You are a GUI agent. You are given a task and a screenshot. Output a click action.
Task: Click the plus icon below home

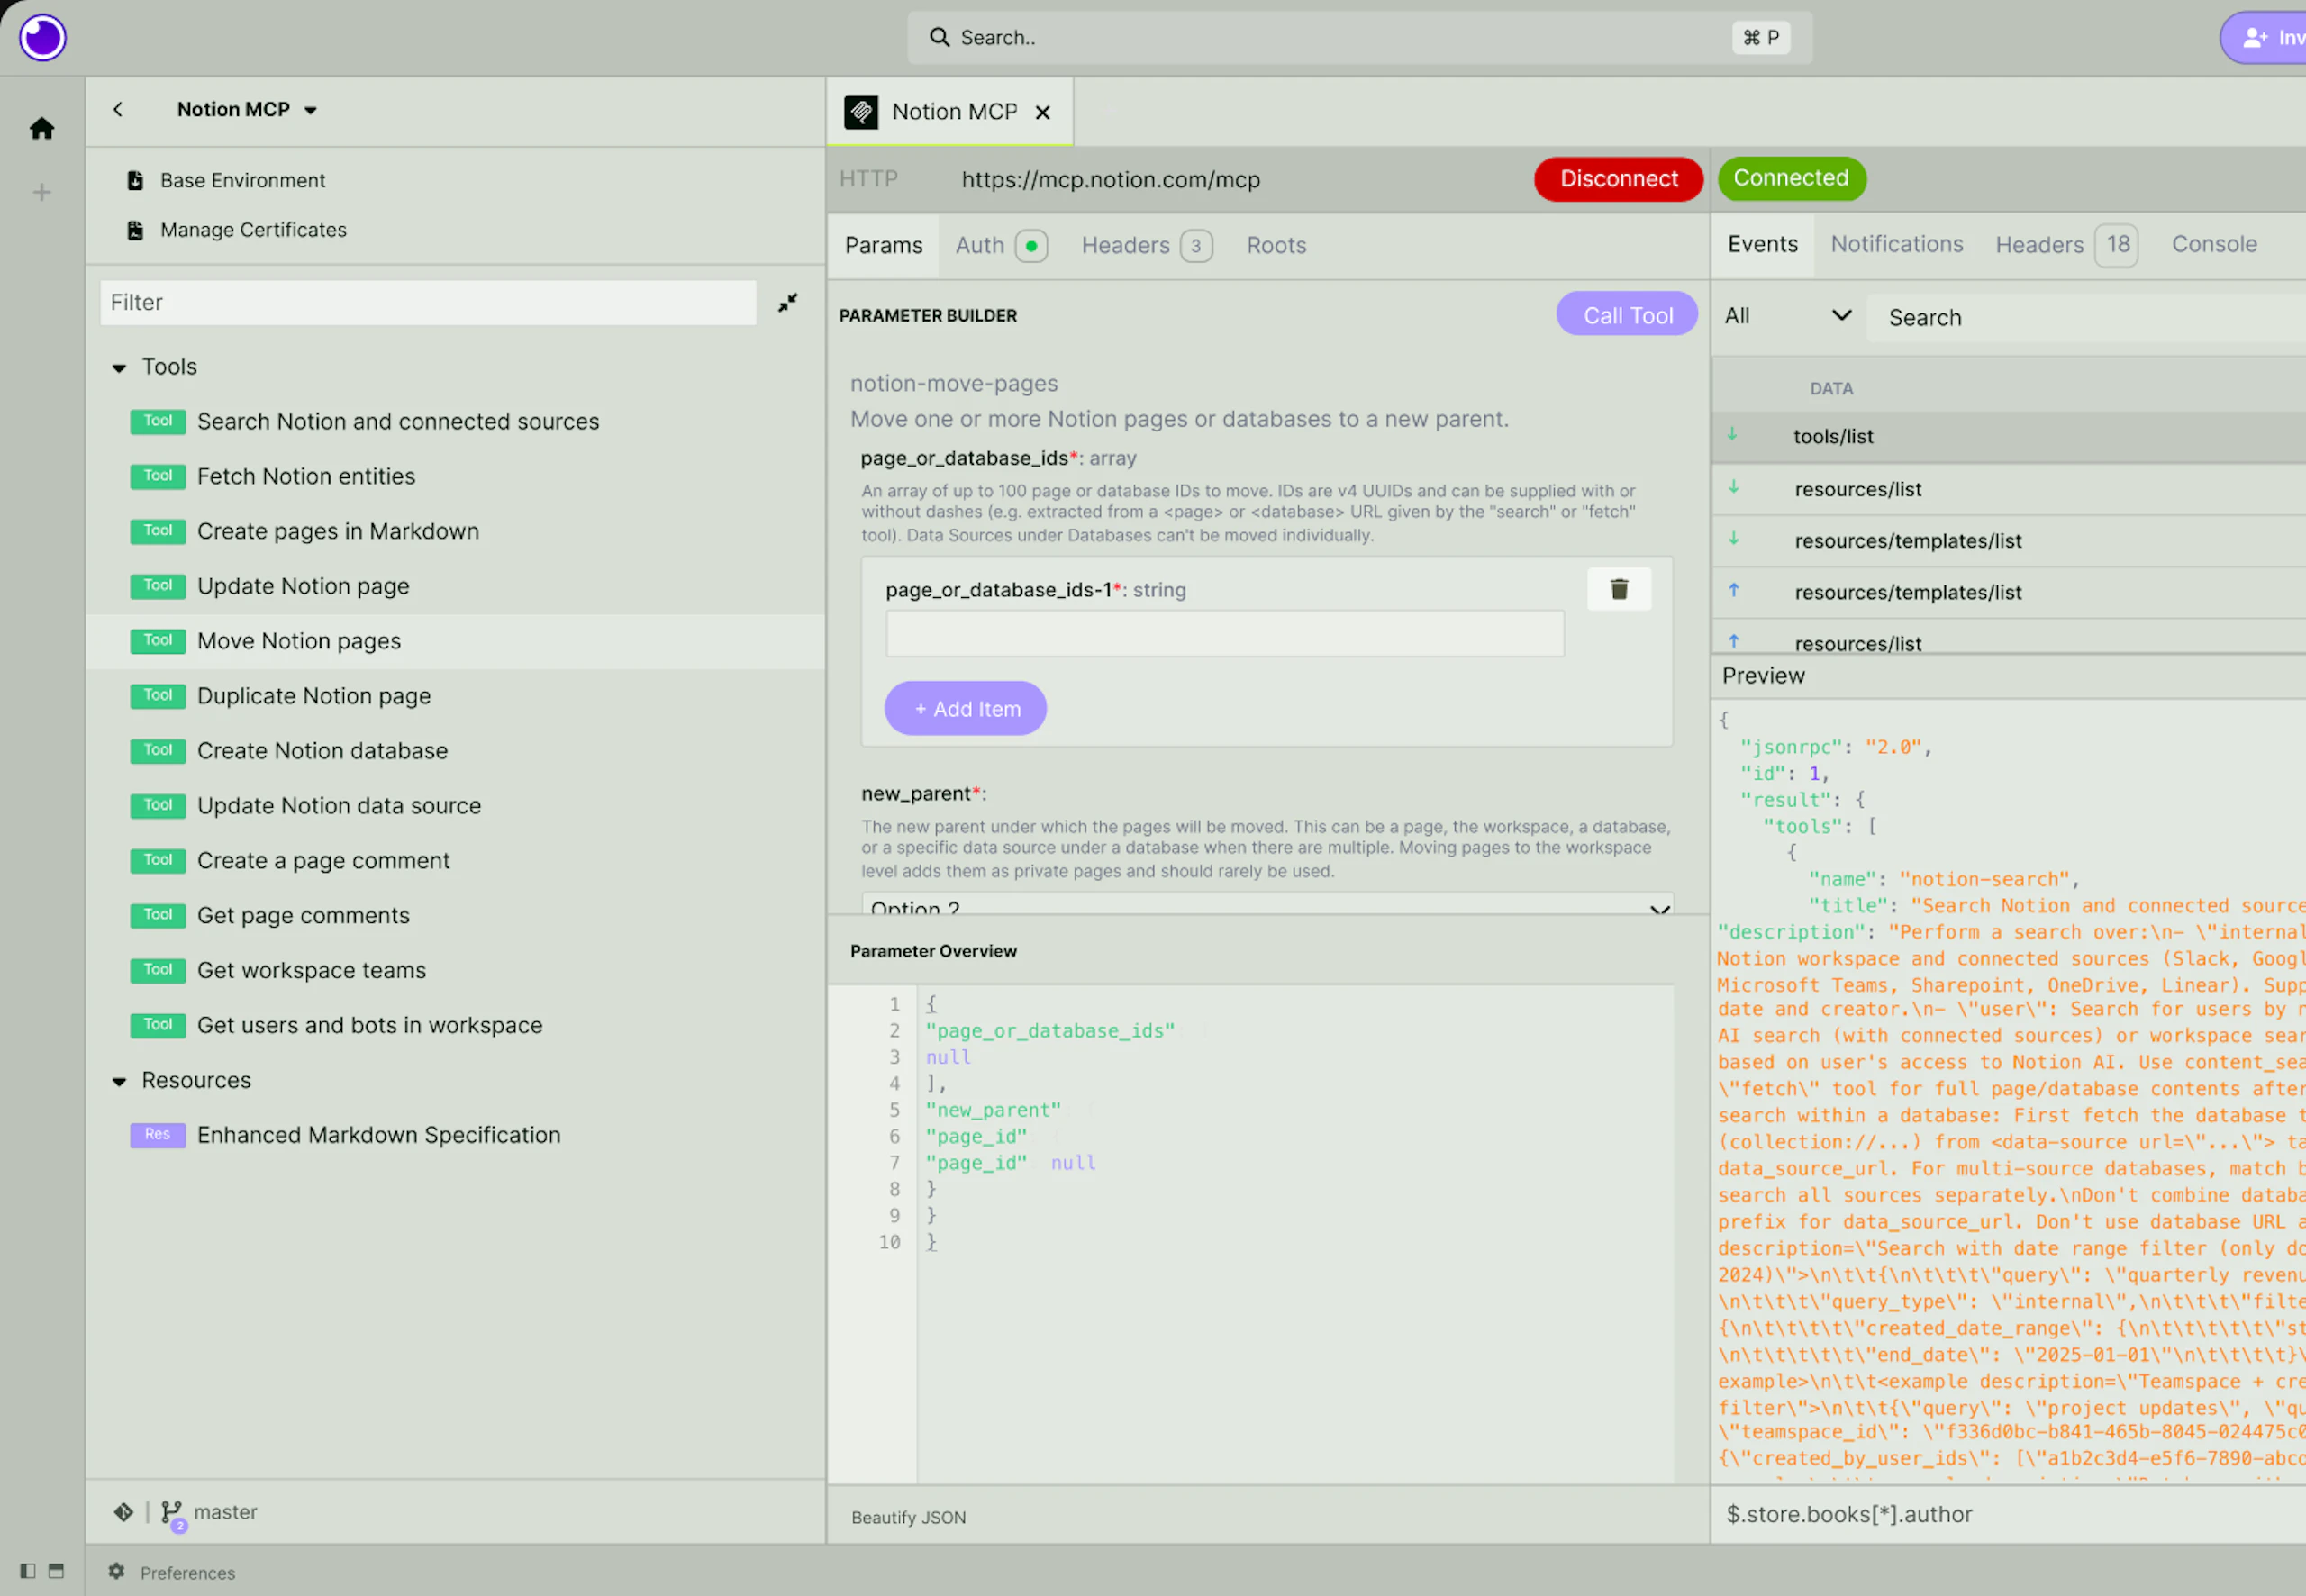click(41, 192)
